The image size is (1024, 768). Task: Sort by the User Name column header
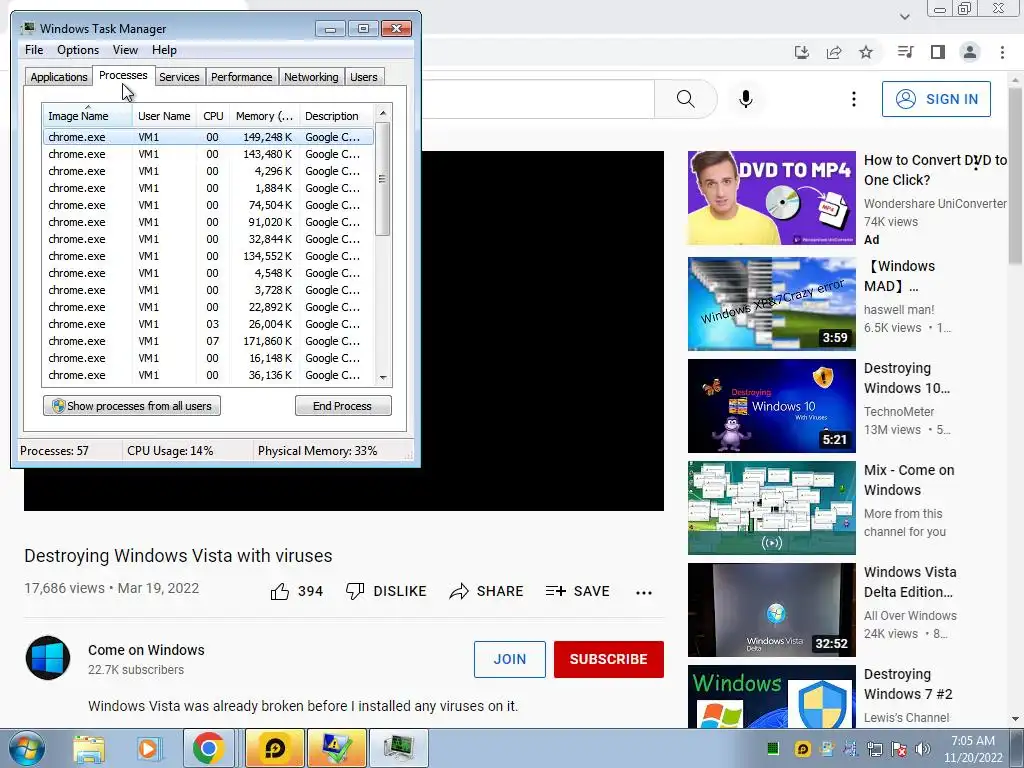tap(165, 116)
